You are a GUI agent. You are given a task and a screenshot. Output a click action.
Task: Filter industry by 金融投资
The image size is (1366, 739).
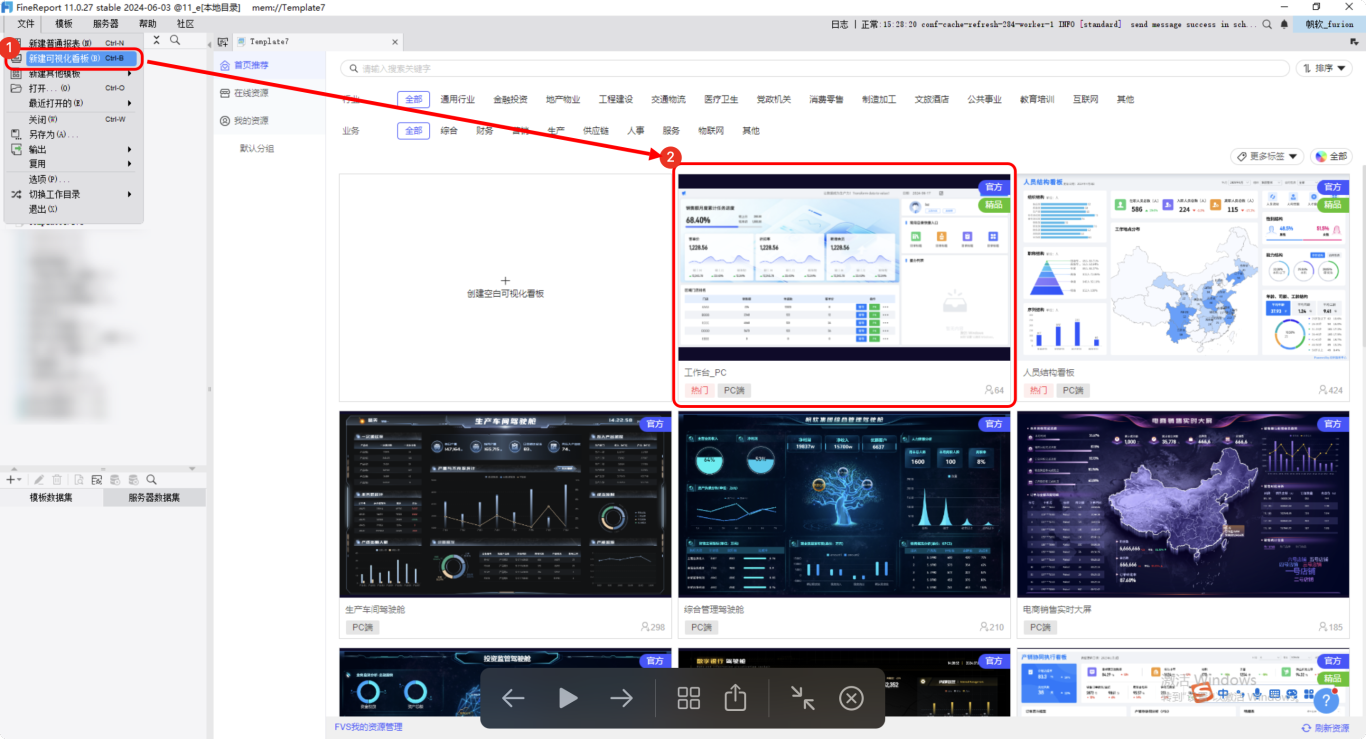(510, 99)
